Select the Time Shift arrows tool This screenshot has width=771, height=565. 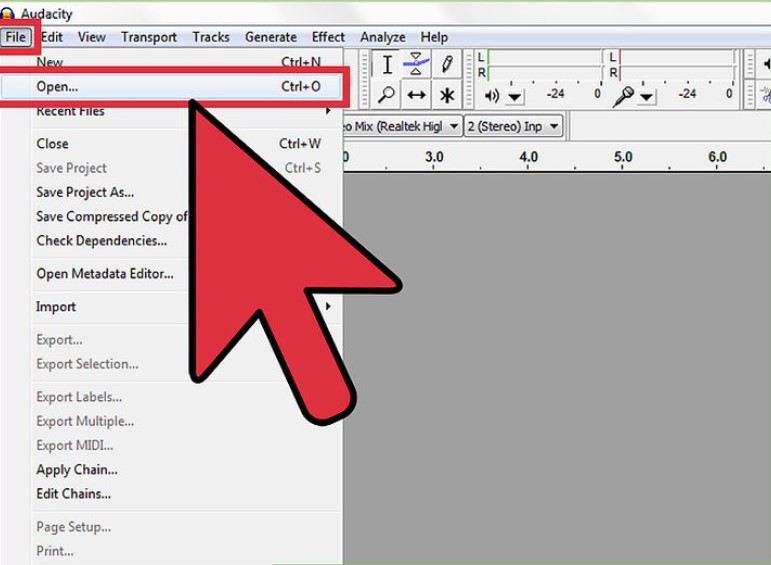416,94
